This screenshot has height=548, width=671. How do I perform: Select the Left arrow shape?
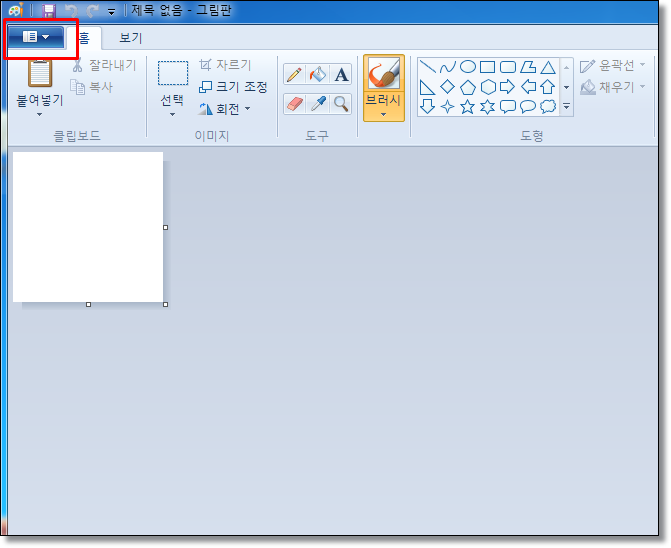coord(528,87)
